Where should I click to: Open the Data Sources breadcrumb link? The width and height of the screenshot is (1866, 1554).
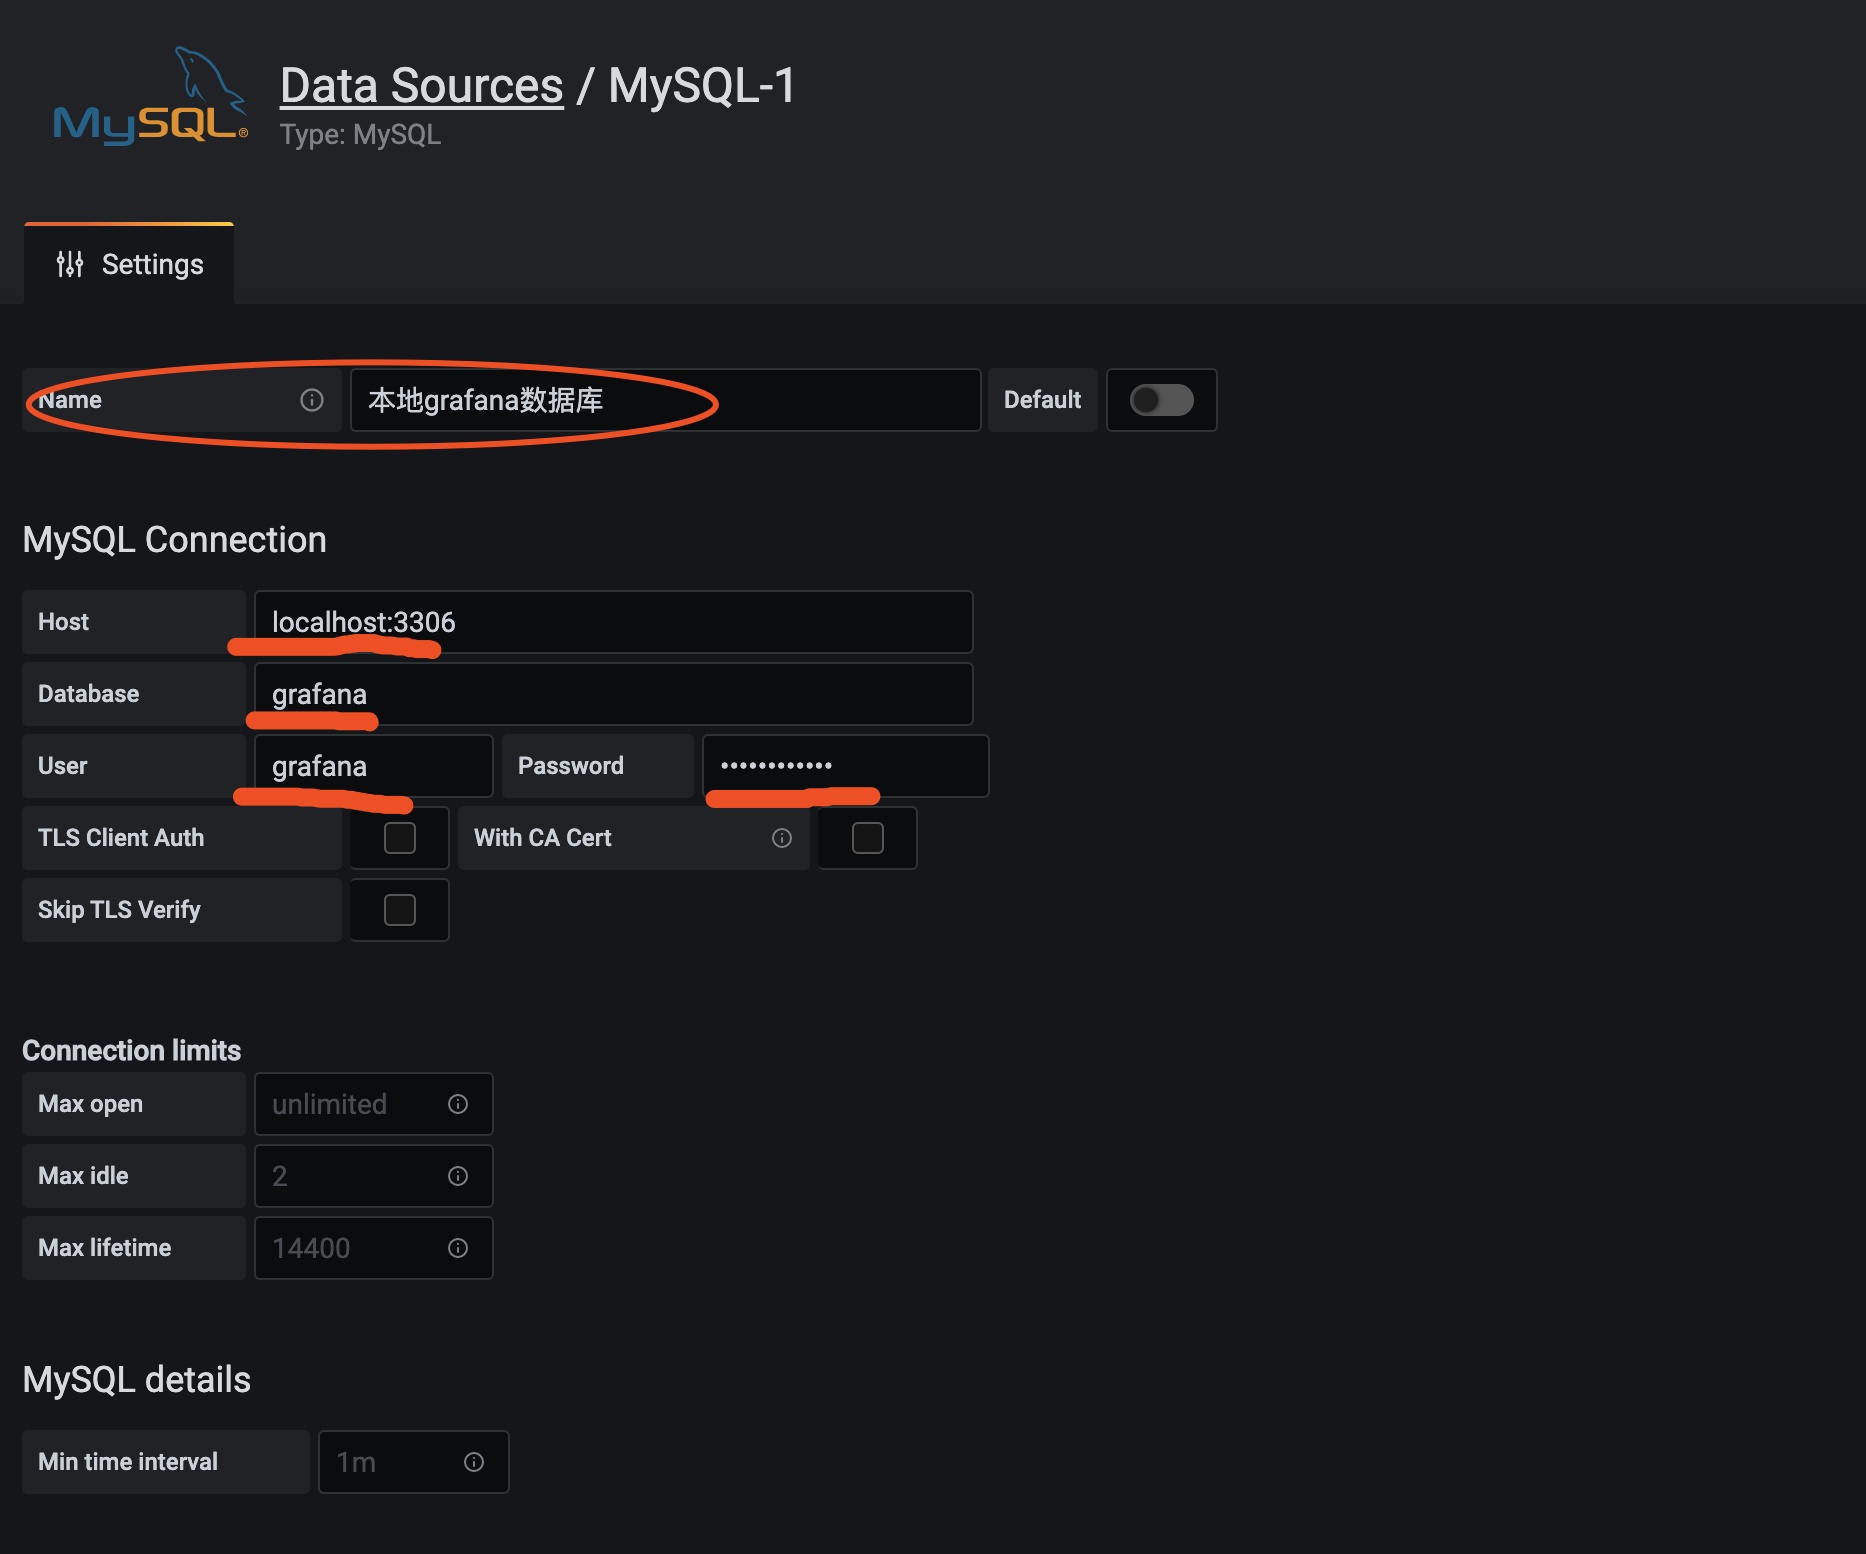point(421,86)
